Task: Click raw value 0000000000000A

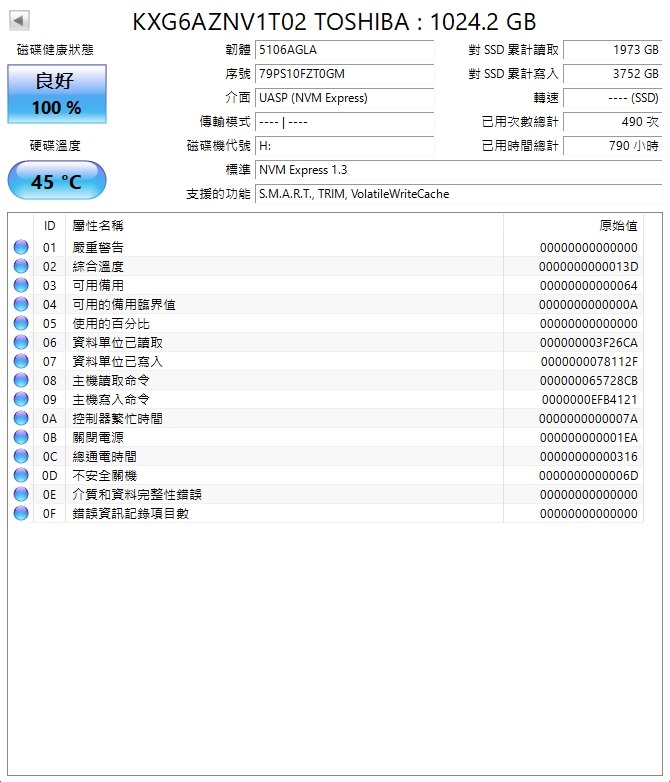Action: pyautogui.click(x=588, y=305)
